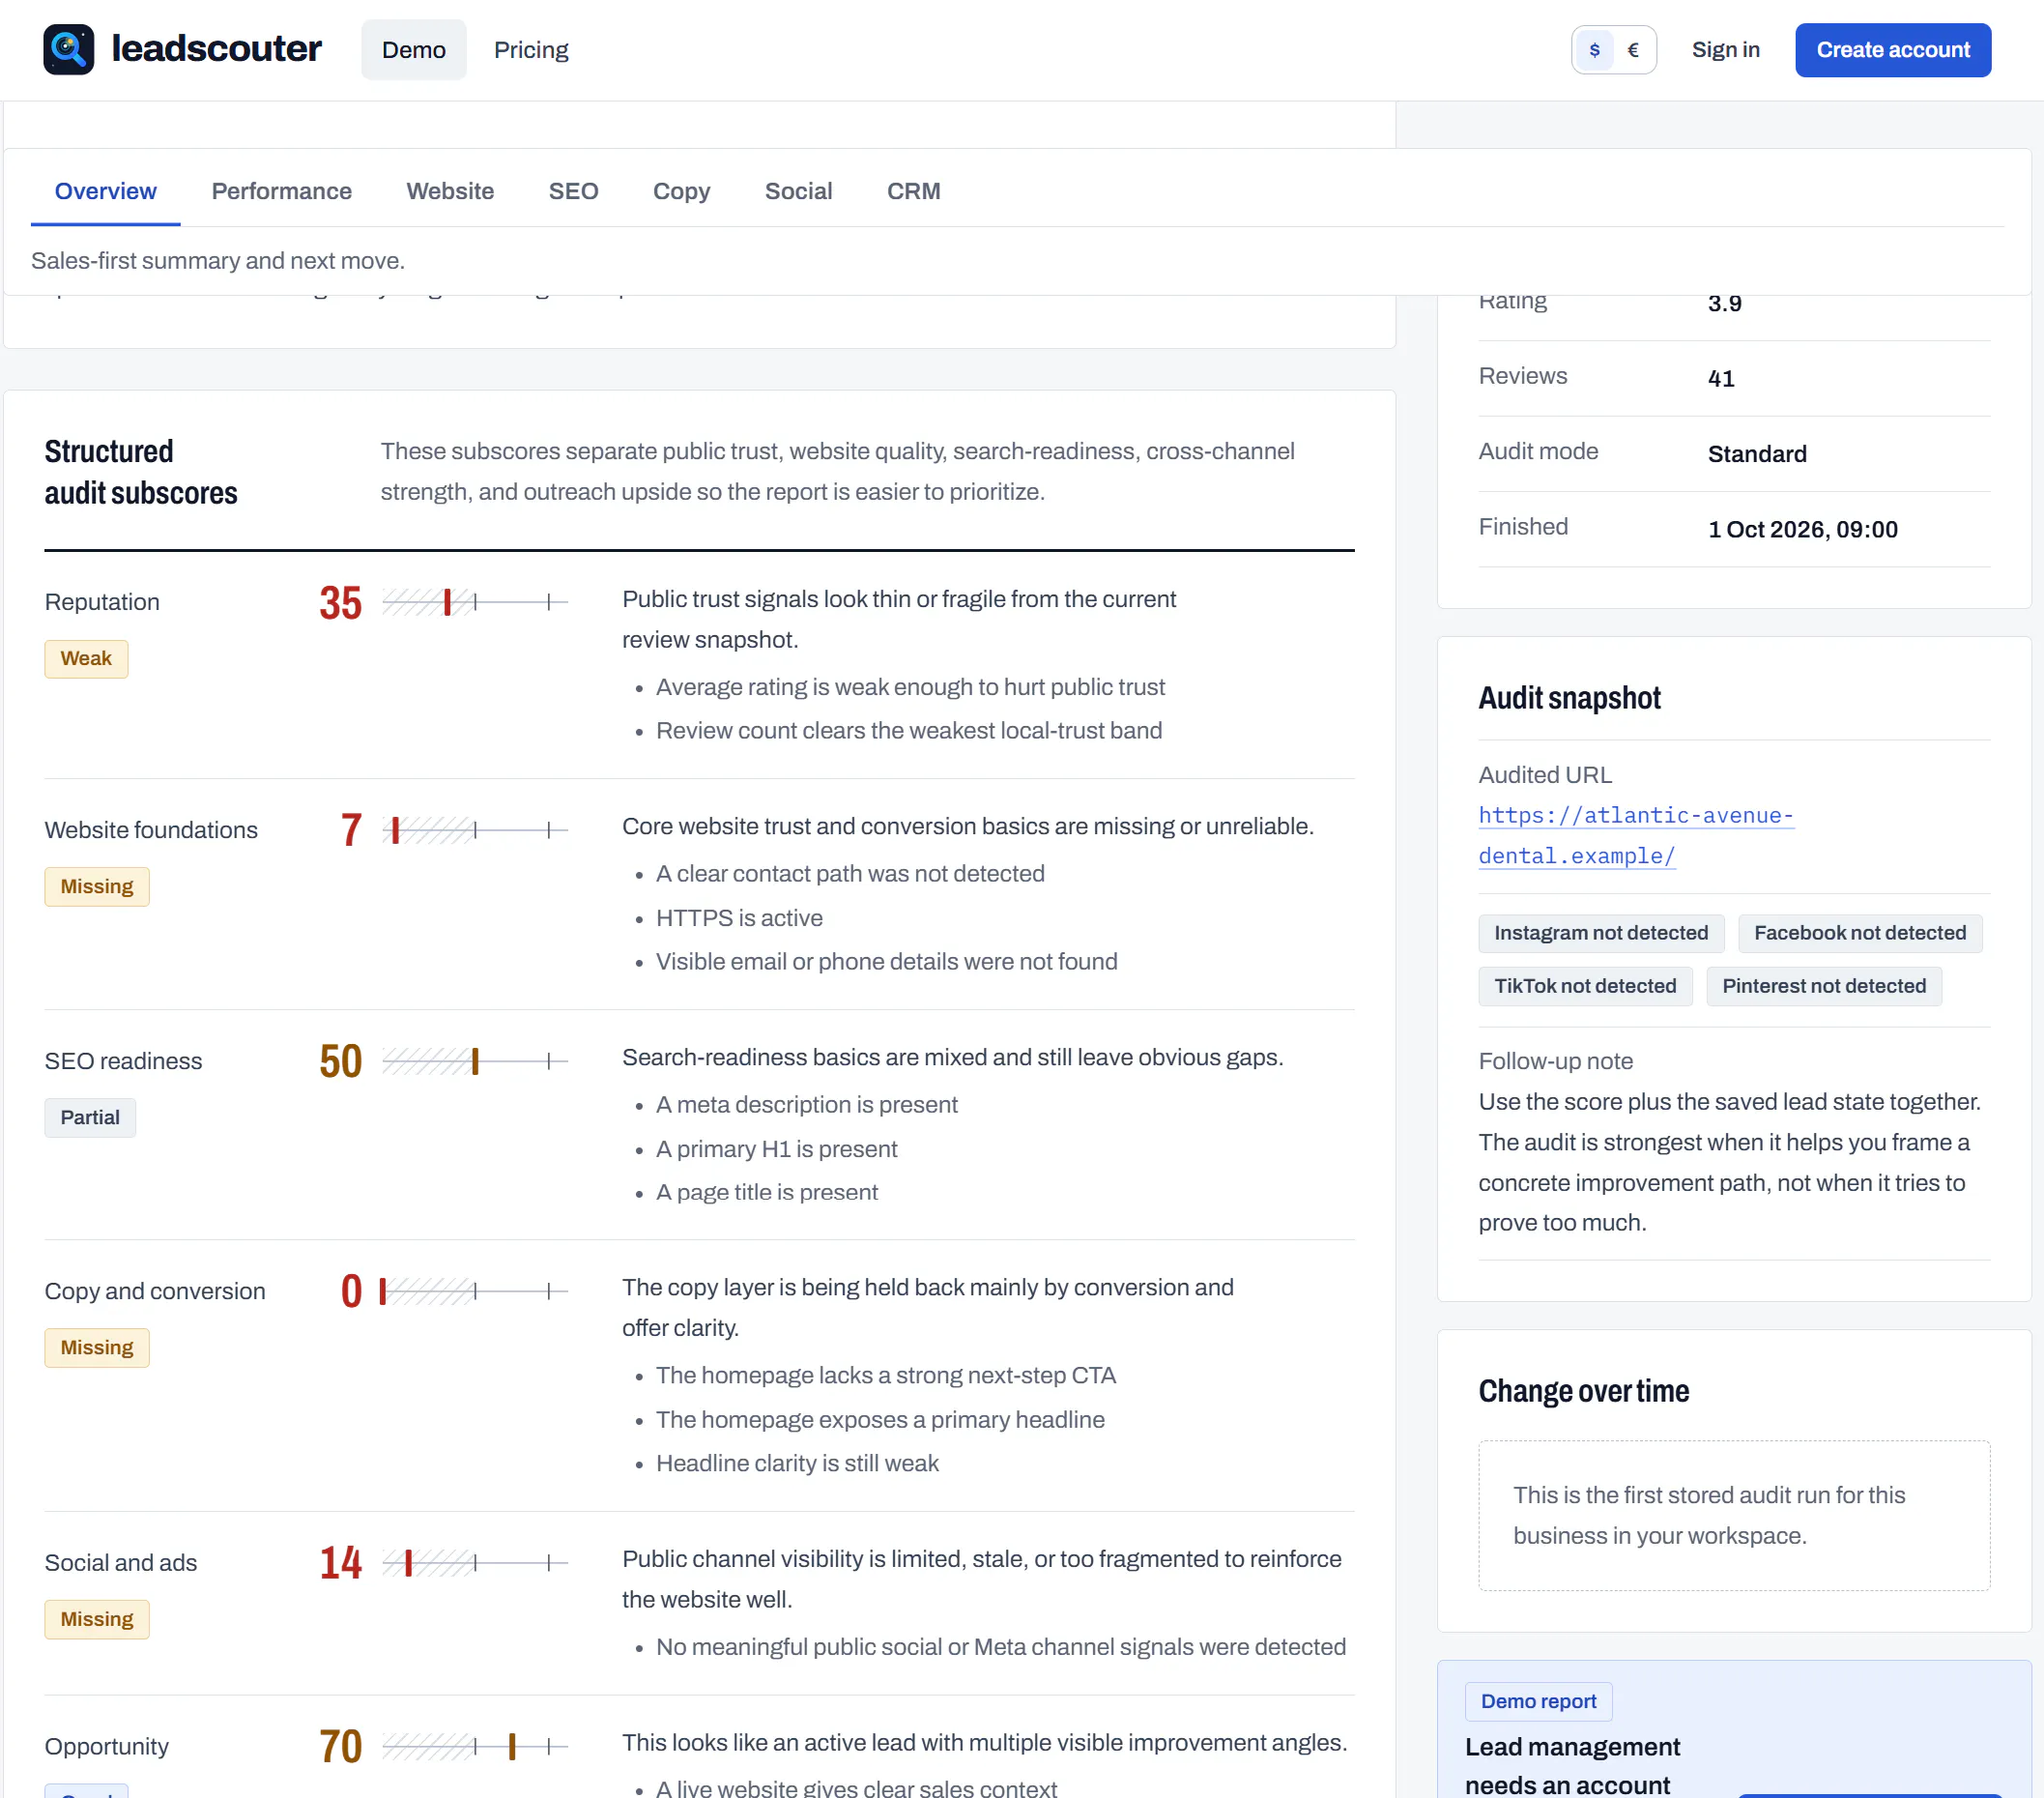
Task: Switch to the Copy tab
Action: (682, 191)
